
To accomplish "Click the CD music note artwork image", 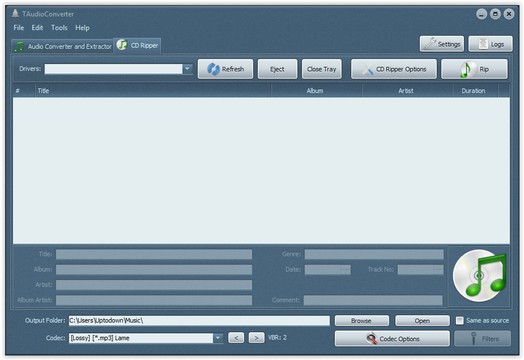I will (x=479, y=275).
